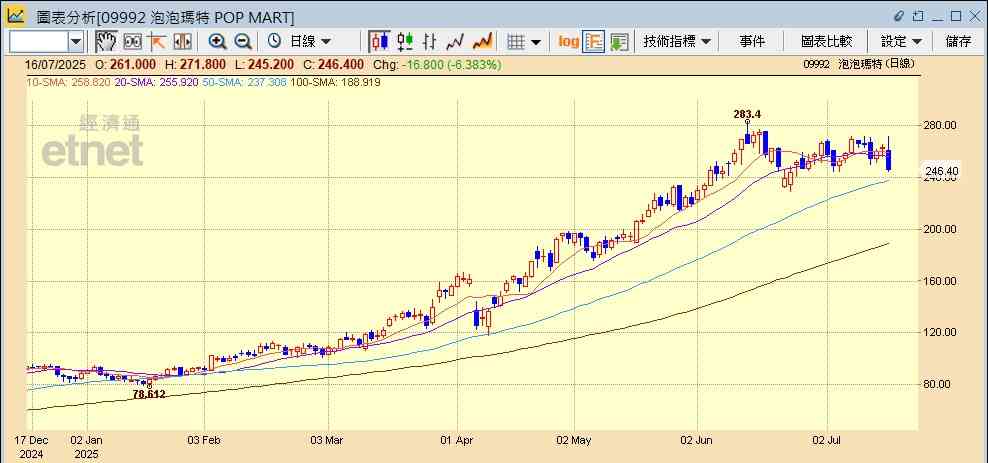Screen dimensions: 988x463
Task: Click the grid lines icon
Action: [x=516, y=42]
